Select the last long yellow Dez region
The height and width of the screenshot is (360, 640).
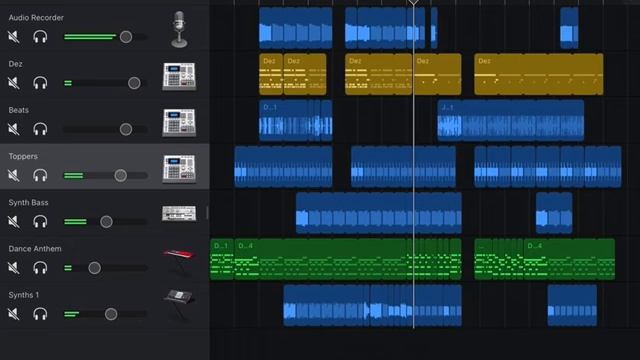[539, 74]
